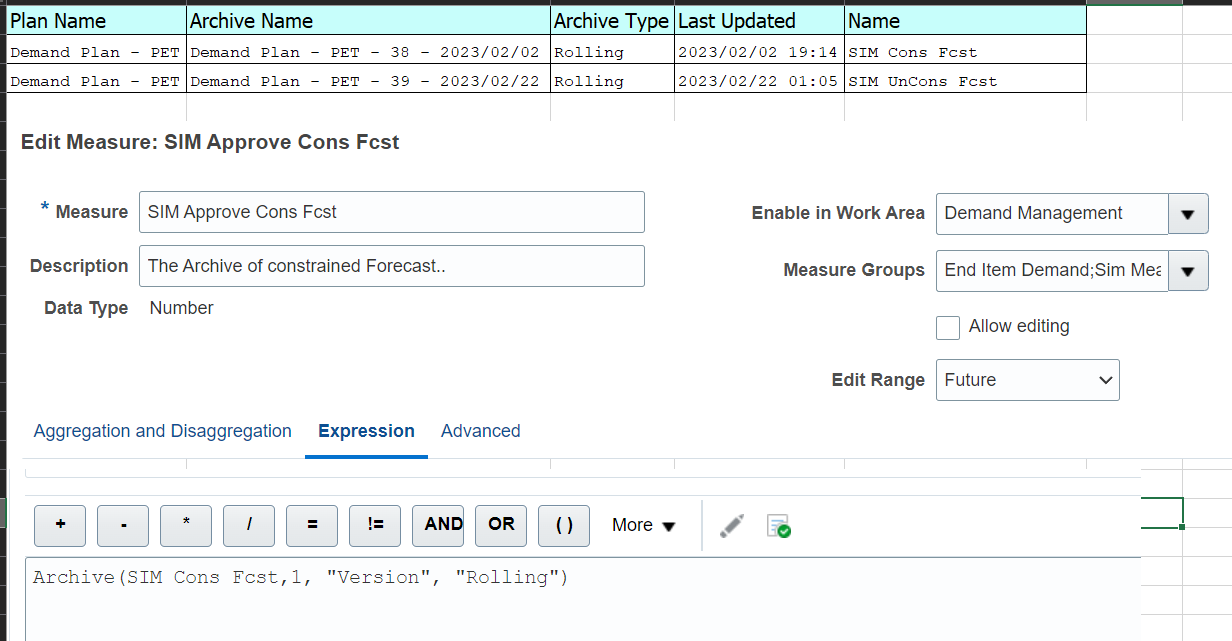
Task: Insert the multiplication operator
Action: 185,525
